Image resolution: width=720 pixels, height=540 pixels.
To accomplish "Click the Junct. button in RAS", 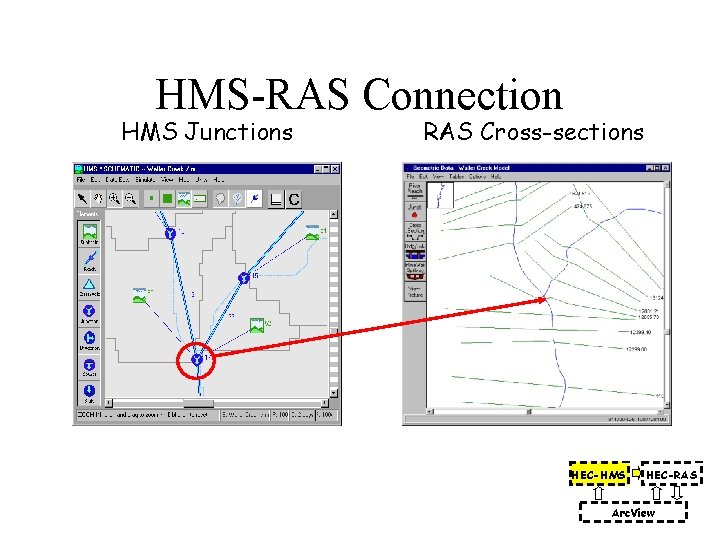I will pos(415,211).
